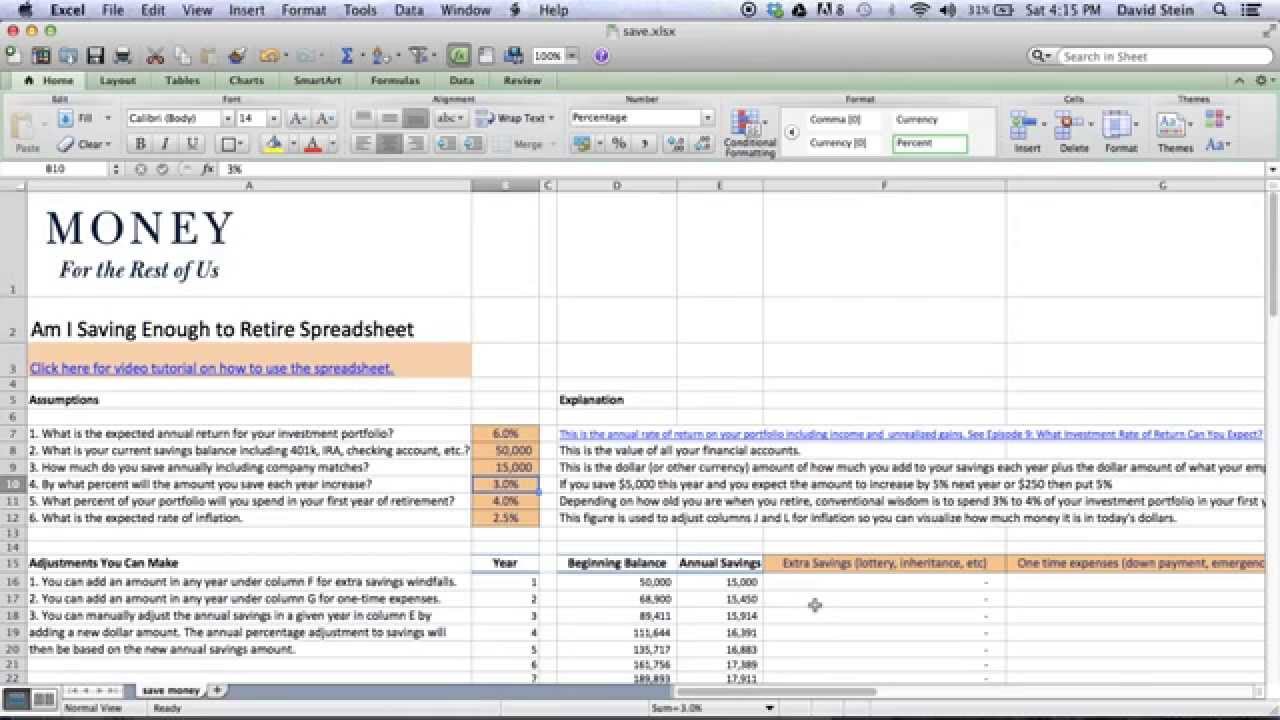The image size is (1280, 720).
Task: Apply the Currency cell style
Action: [x=930, y=119]
